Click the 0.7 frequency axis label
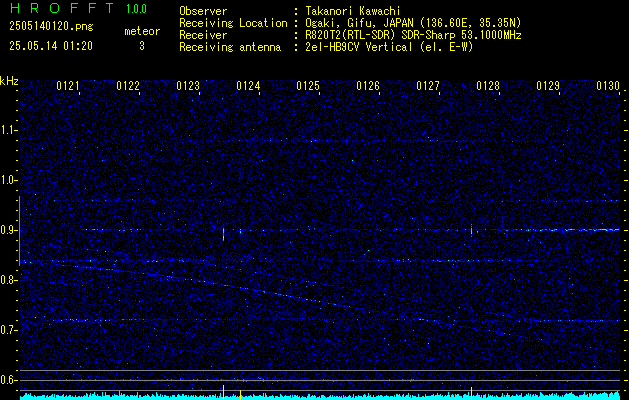 pos(8,330)
